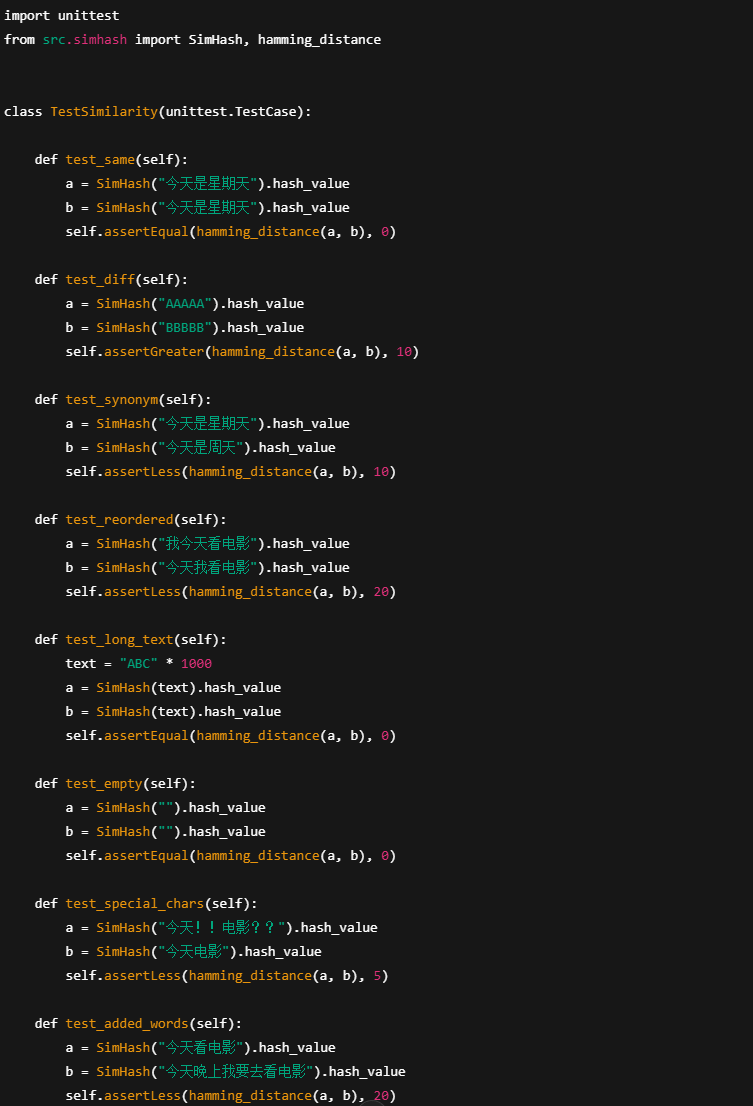Click the 'import unittest' line

61,16
